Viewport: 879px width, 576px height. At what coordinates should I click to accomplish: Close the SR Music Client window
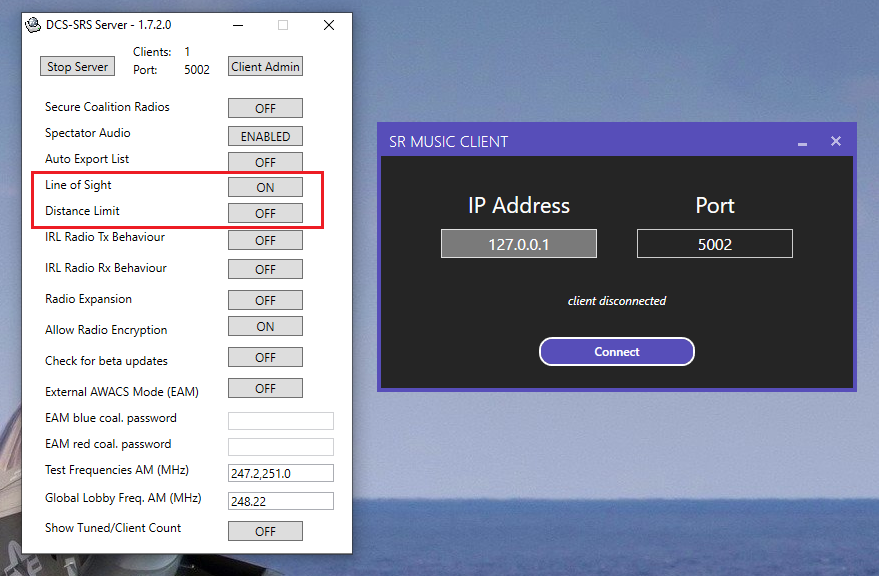click(836, 141)
